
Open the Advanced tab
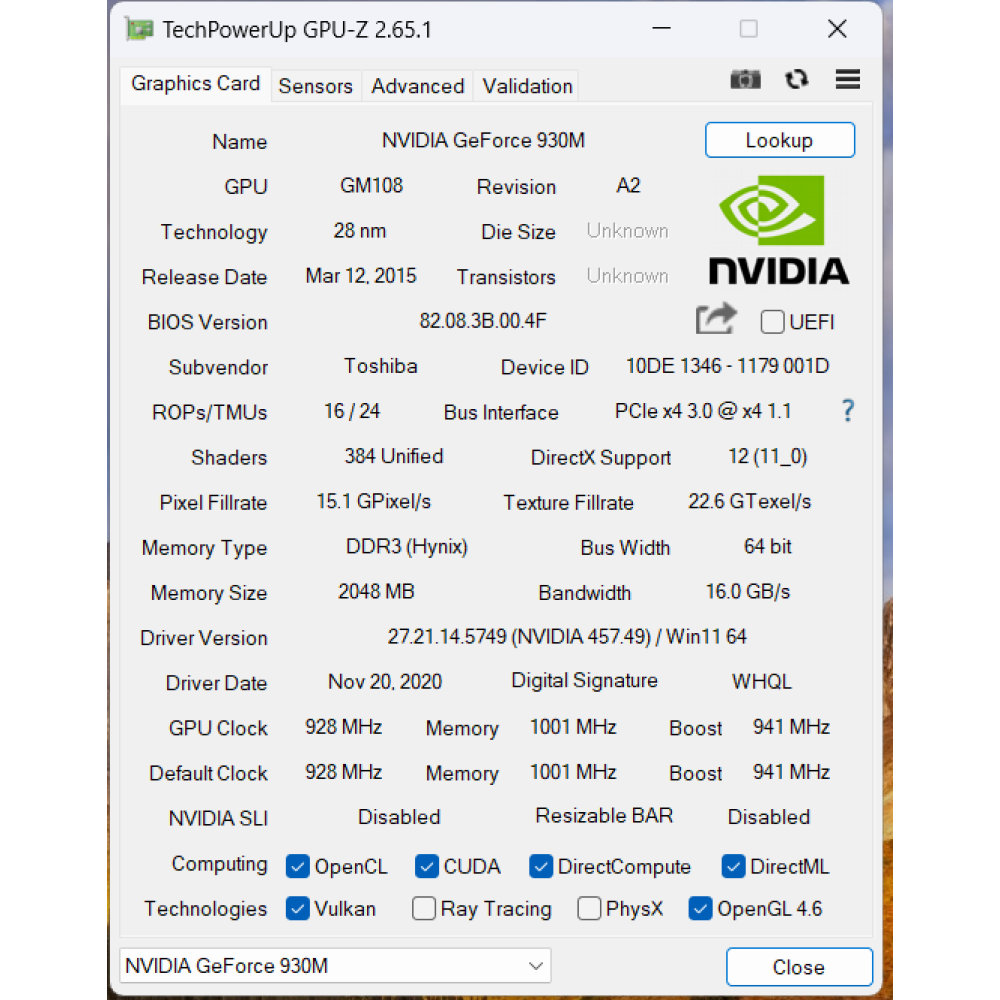click(418, 86)
